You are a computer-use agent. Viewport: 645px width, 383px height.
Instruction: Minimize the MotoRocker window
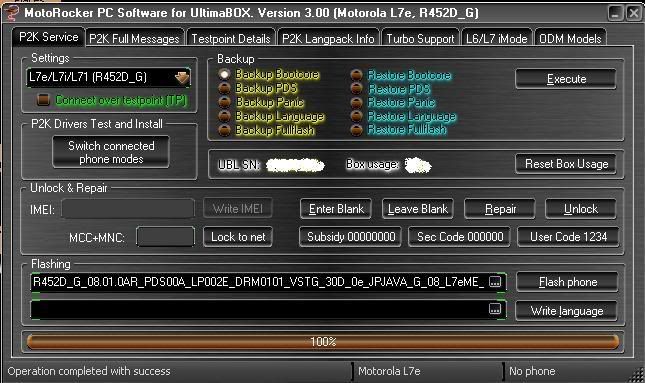coord(615,13)
